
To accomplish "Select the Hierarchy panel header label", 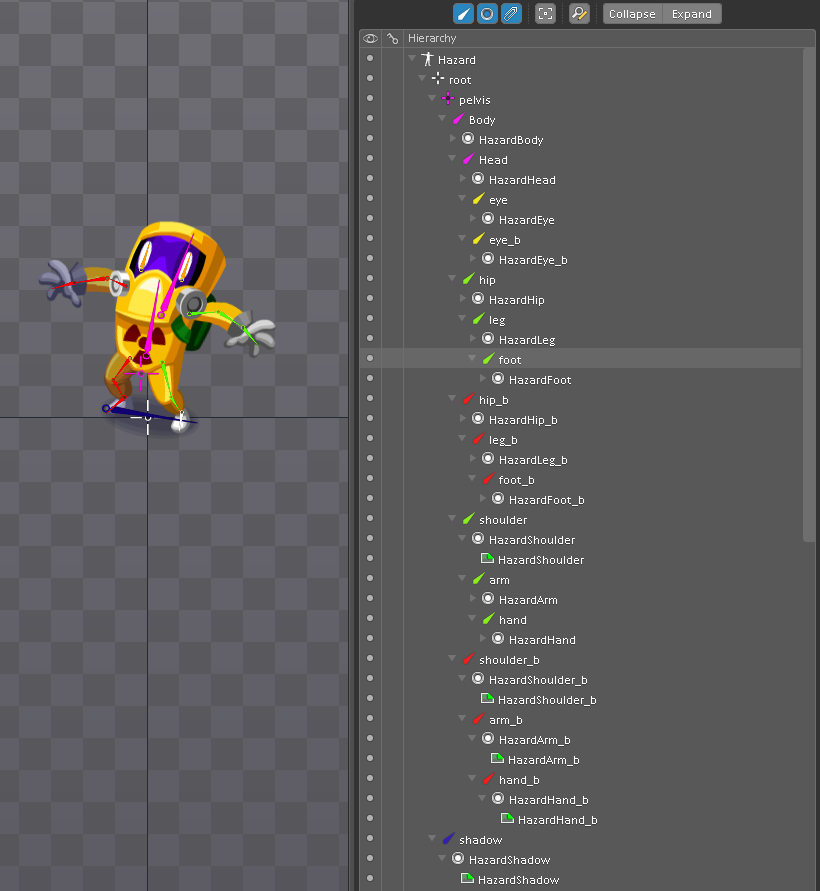I will tap(432, 38).
